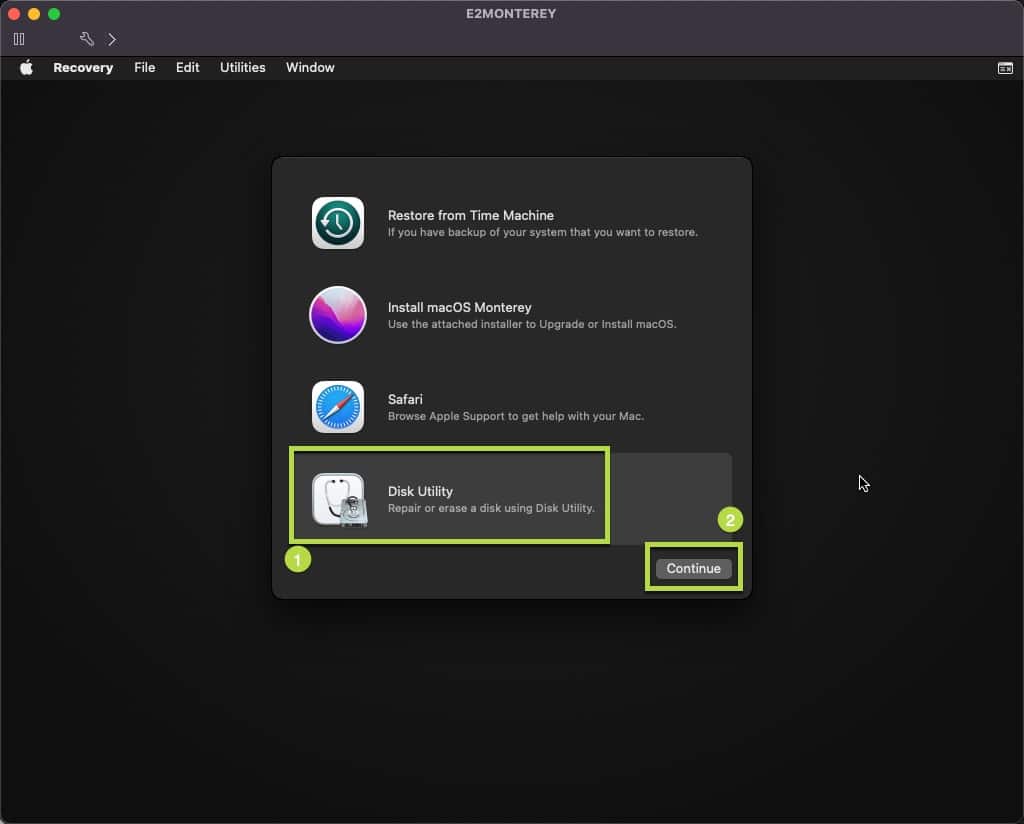Minimize the E2MONTEREY window with yellow button
This screenshot has height=824, width=1024.
[x=34, y=14]
